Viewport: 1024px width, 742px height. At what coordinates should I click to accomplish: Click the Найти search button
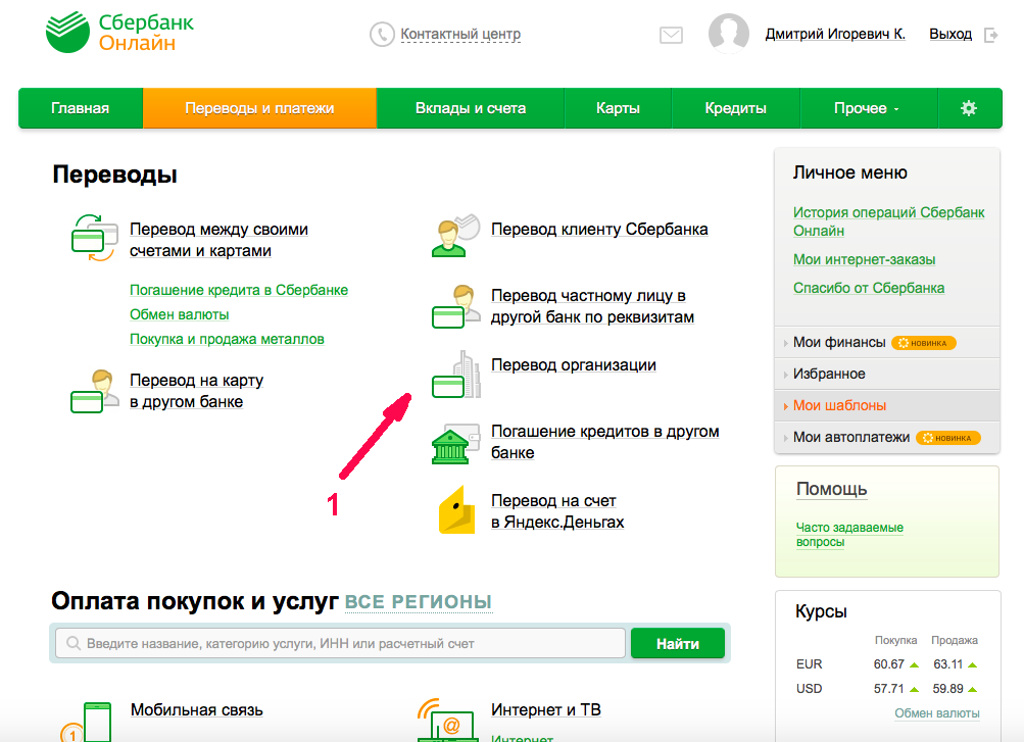coord(678,643)
